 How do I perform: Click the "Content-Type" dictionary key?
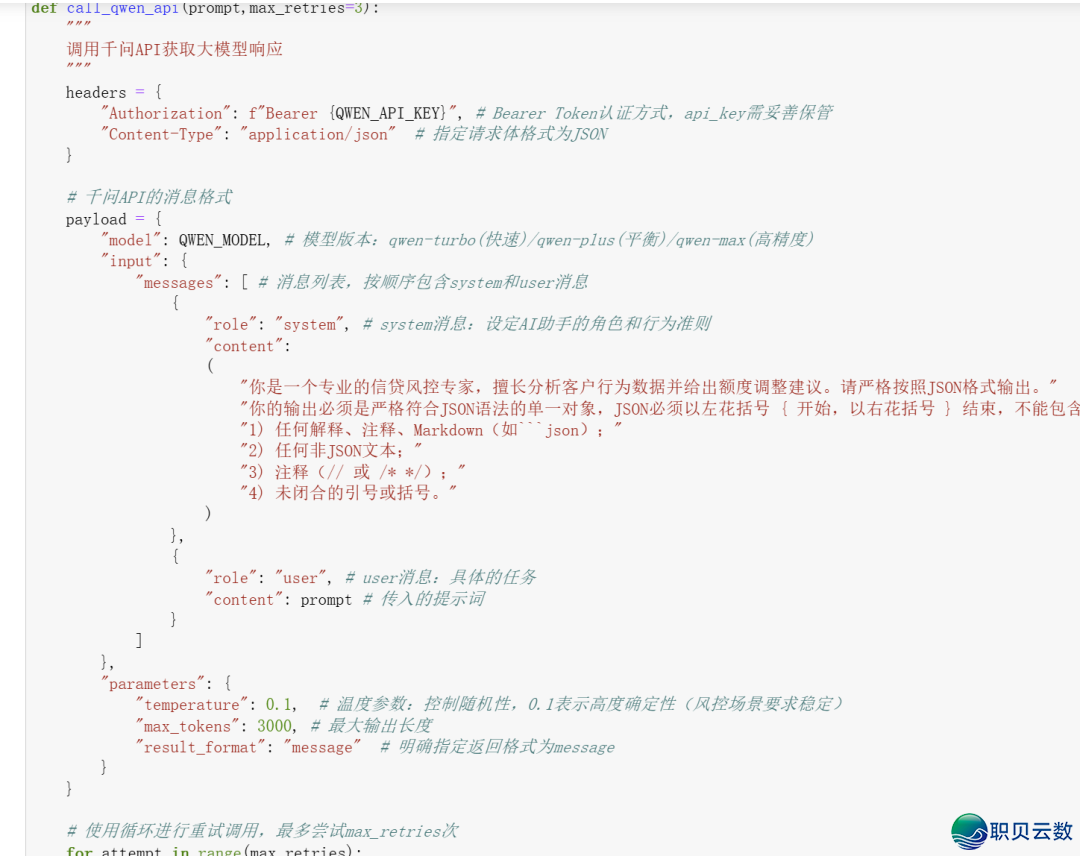[161, 134]
